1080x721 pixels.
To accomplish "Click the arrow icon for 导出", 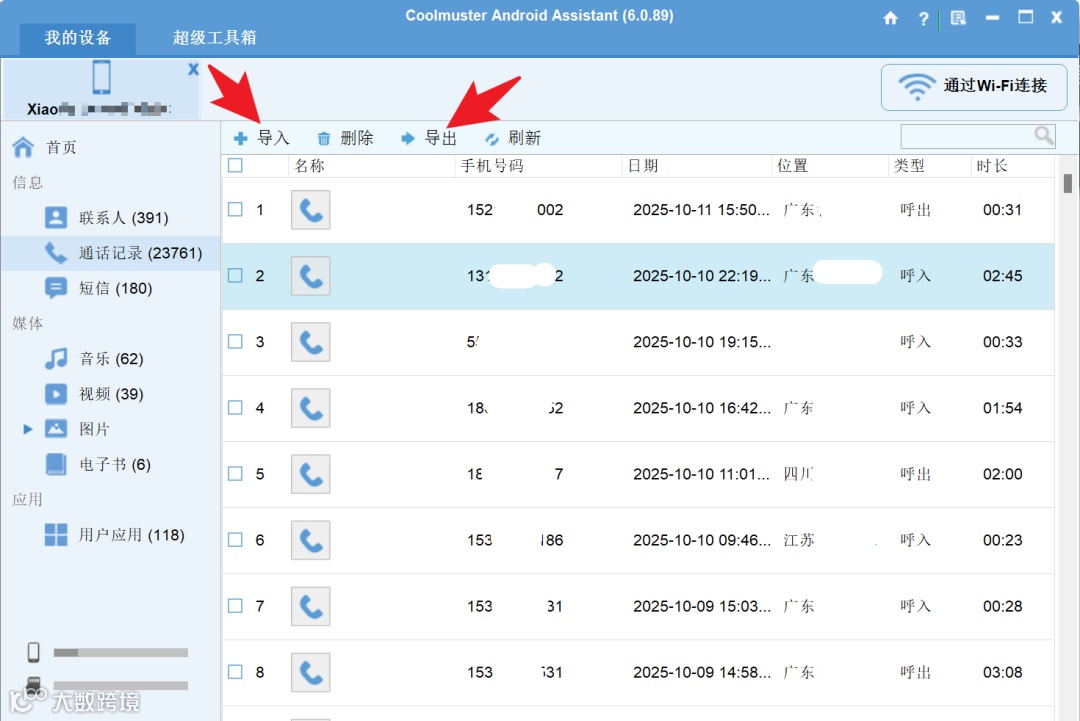I will pos(408,138).
